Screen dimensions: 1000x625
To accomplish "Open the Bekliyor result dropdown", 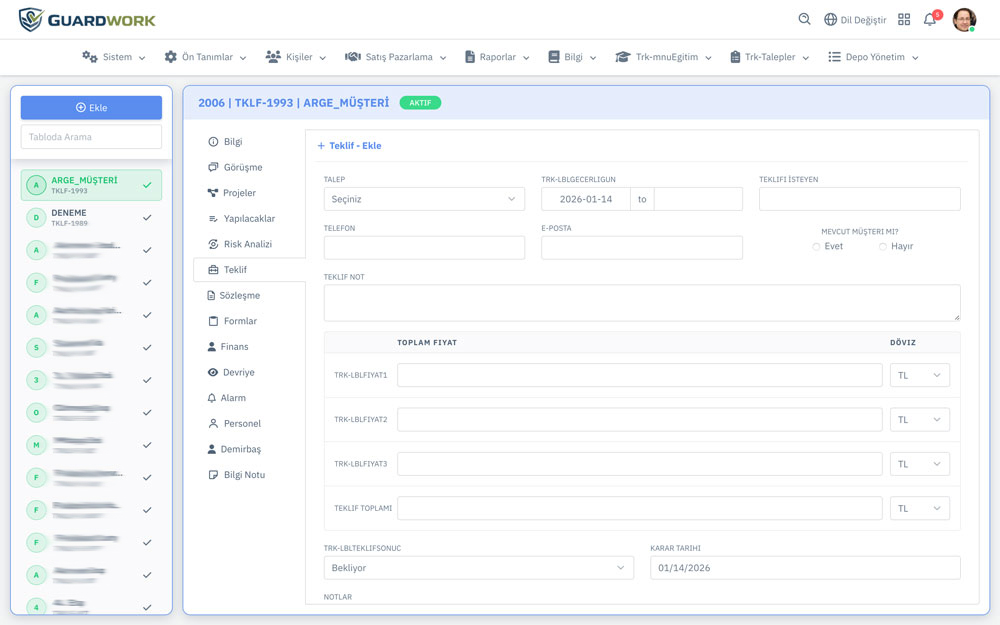I will [x=478, y=568].
